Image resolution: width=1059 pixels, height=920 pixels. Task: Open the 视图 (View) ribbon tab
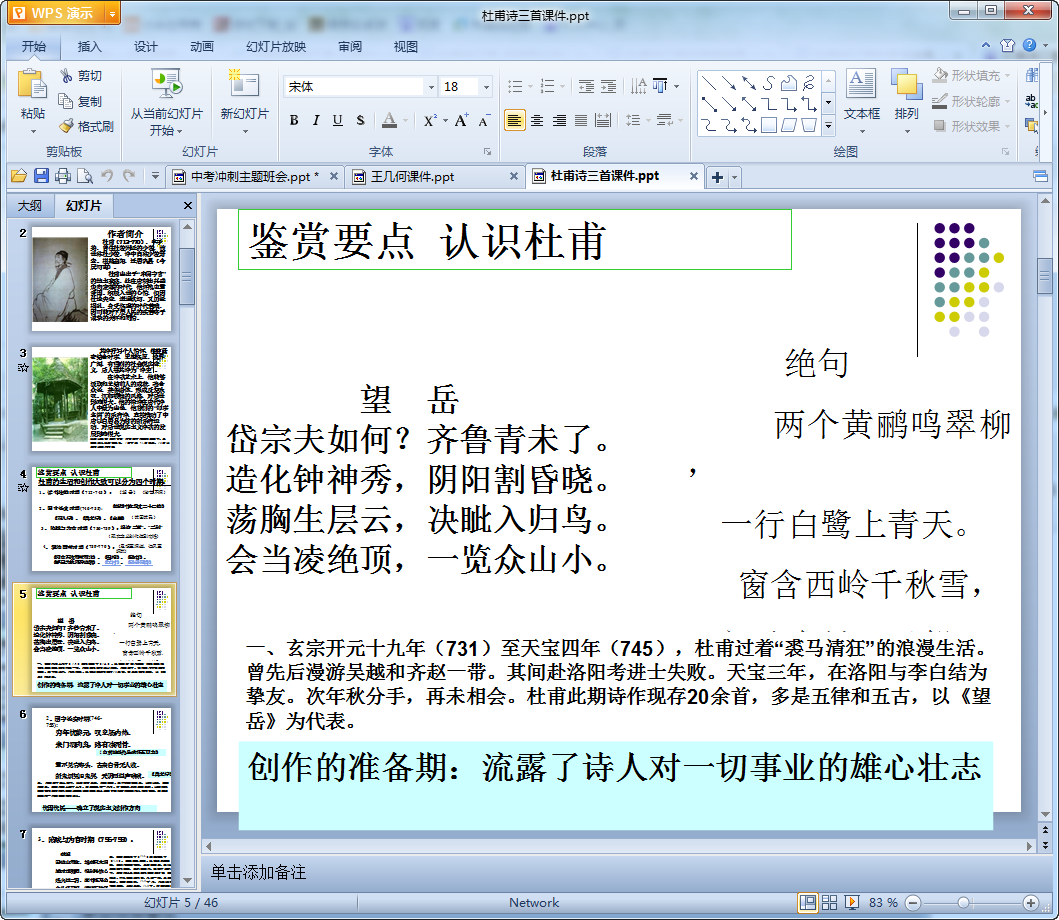pos(405,47)
